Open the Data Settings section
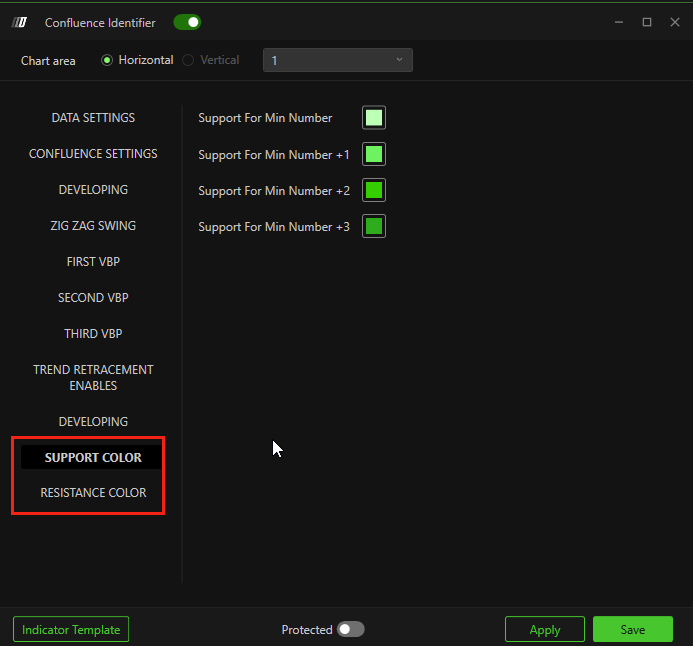Viewport: 693px width, 646px height. (x=93, y=118)
